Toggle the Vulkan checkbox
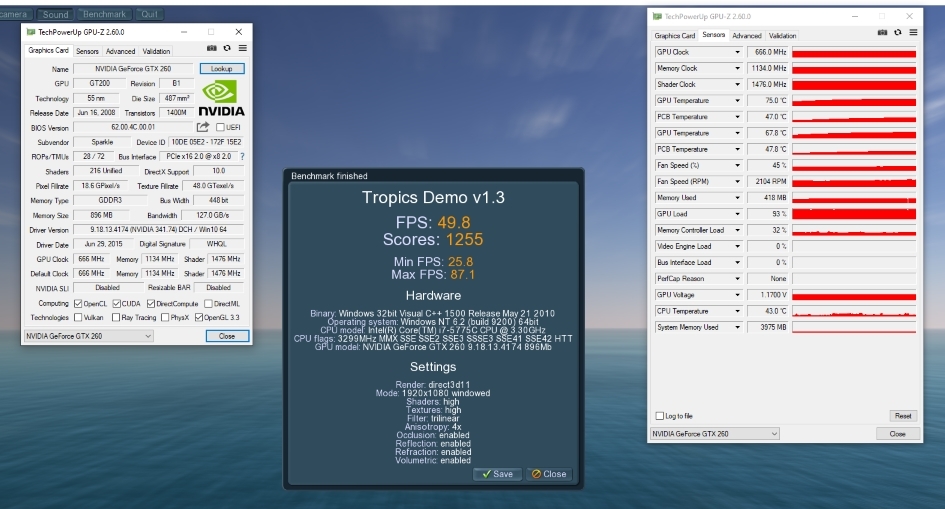Viewport: 945px width, 509px height. coord(78,317)
